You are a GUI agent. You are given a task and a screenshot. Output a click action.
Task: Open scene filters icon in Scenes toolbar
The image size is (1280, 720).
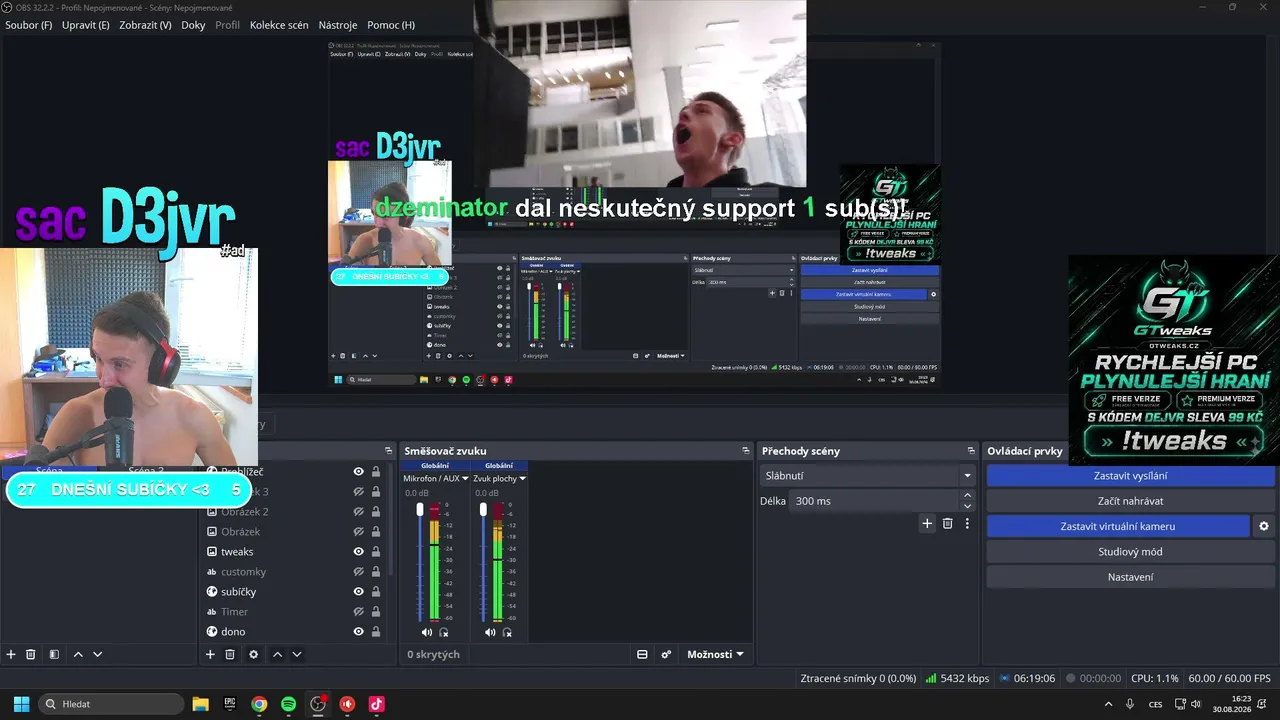[54, 654]
